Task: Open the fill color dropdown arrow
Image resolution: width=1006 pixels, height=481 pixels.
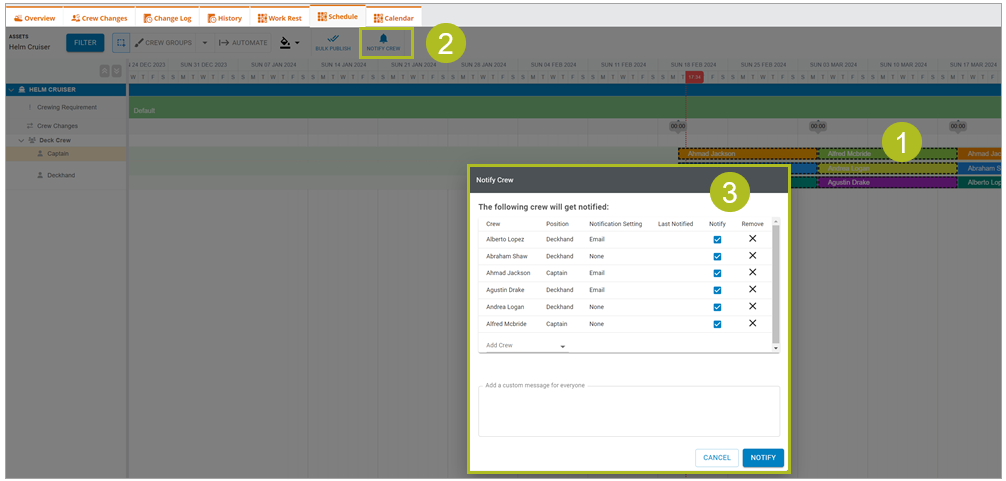Action: pyautogui.click(x=297, y=44)
